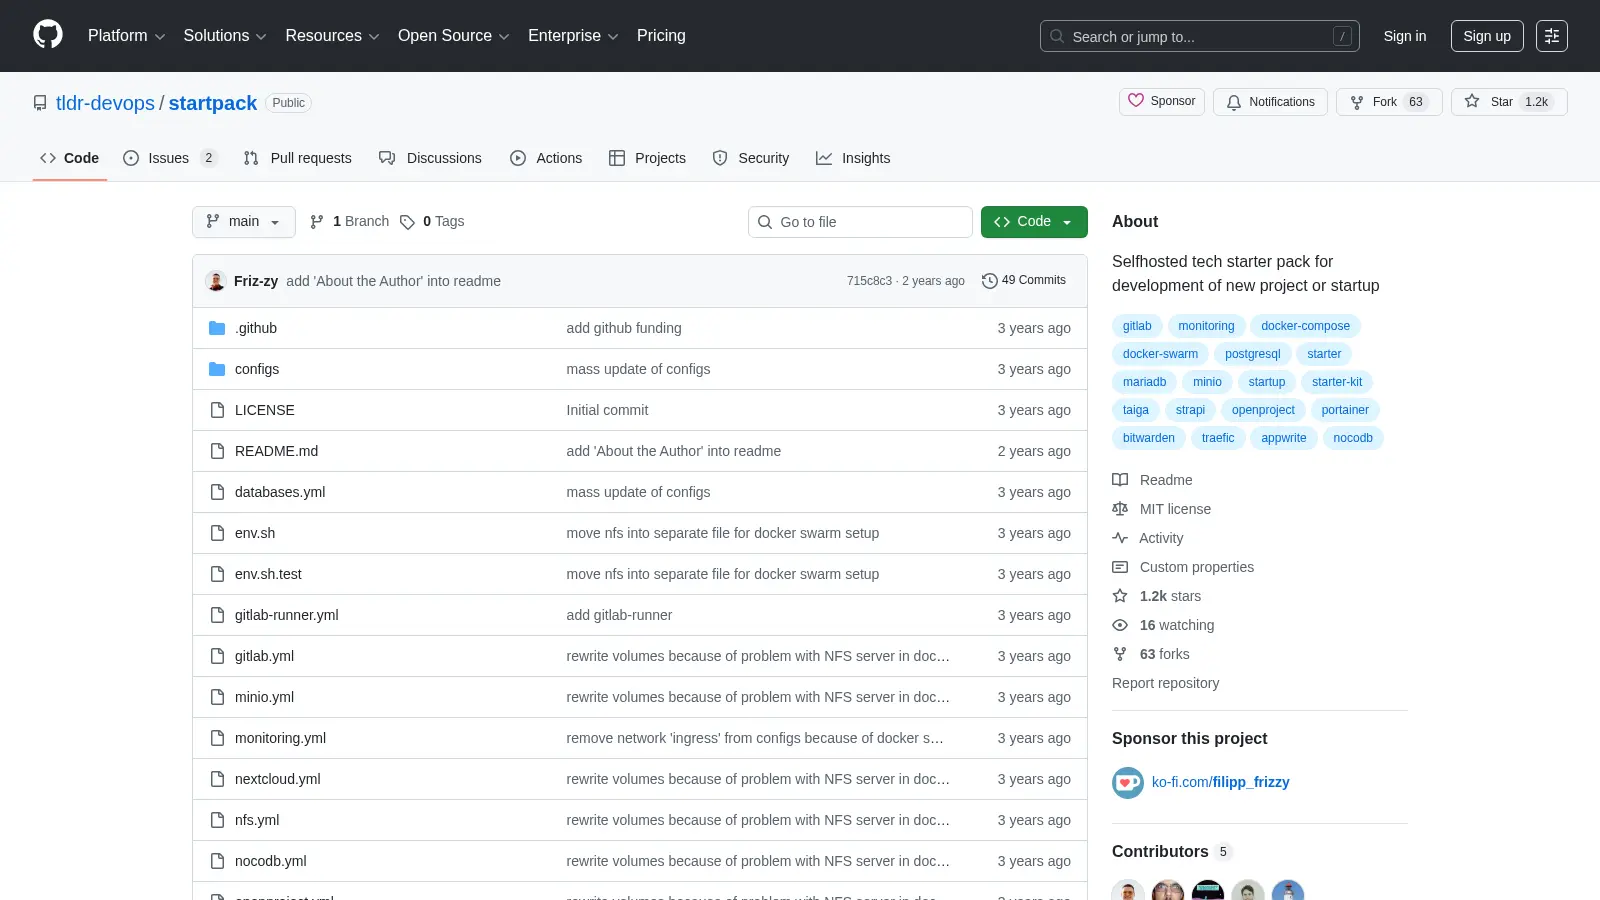The image size is (1600, 900).
Task: Expand the Resources menu
Action: click(x=332, y=36)
